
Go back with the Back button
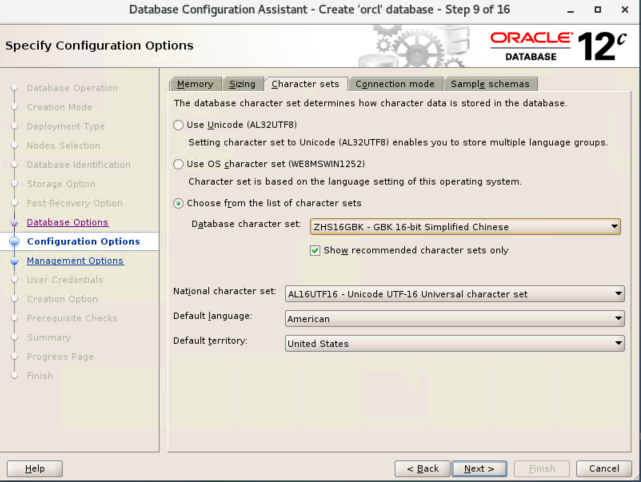423,469
